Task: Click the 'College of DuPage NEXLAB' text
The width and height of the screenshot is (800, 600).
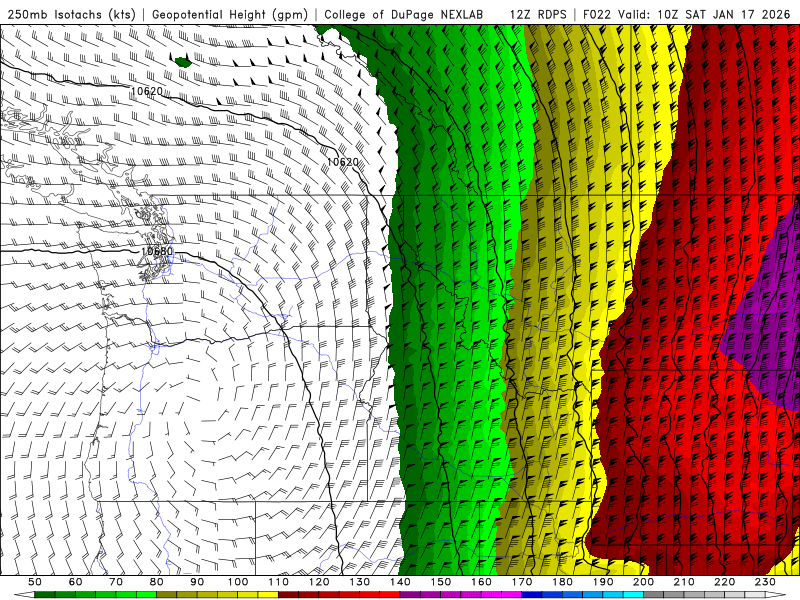Action: (x=404, y=15)
